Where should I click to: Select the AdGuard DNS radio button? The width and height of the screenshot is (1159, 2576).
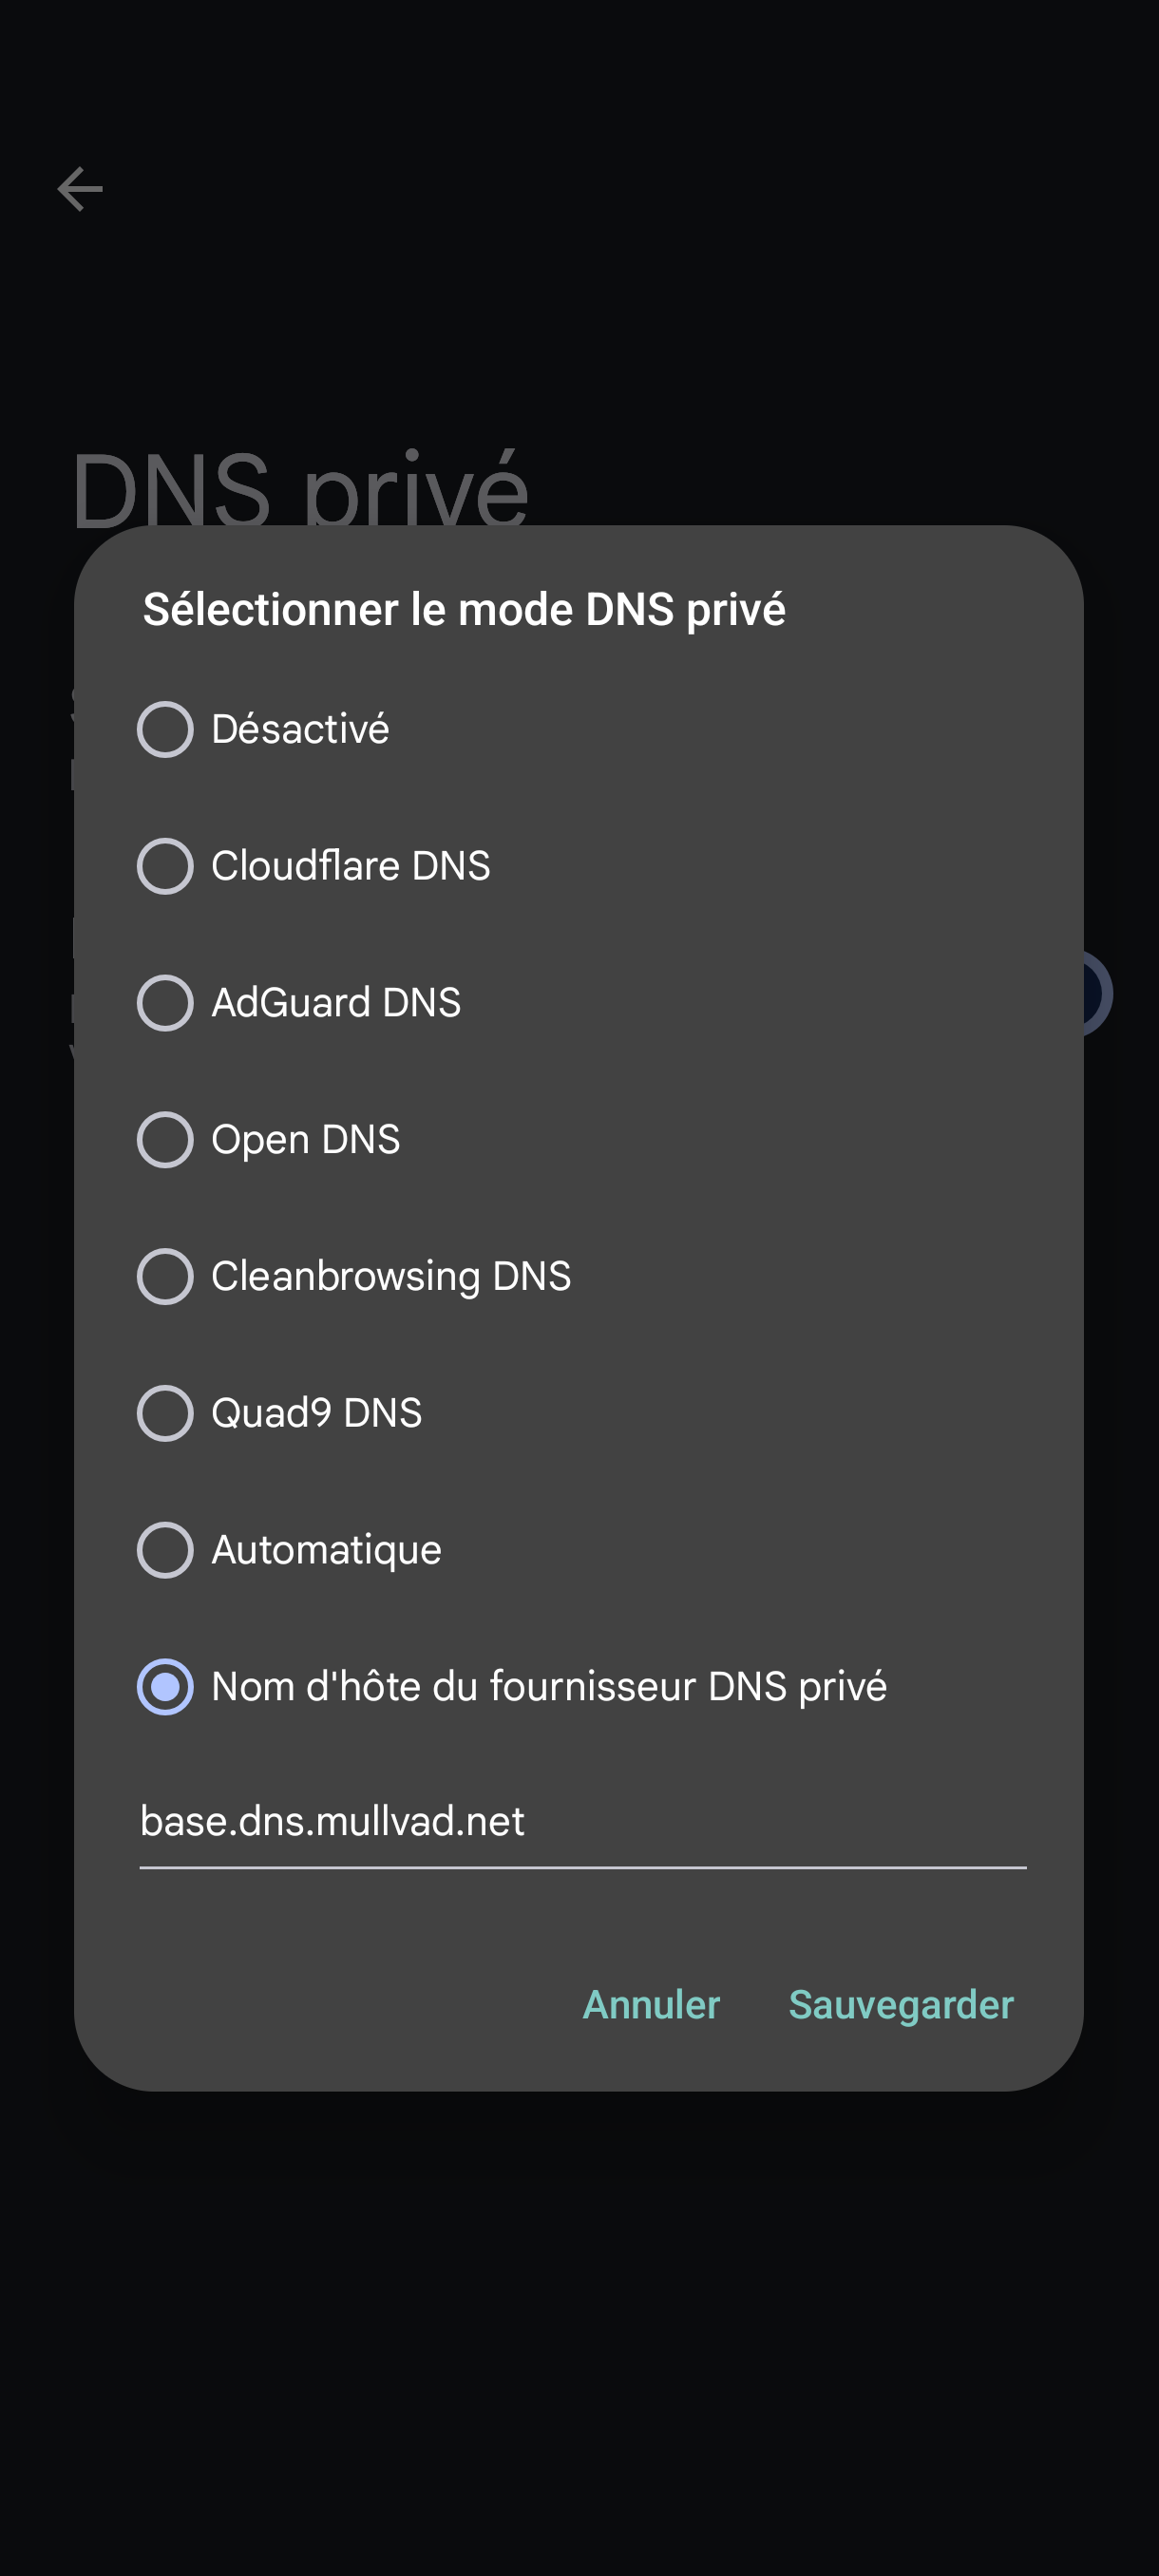click(x=165, y=1003)
